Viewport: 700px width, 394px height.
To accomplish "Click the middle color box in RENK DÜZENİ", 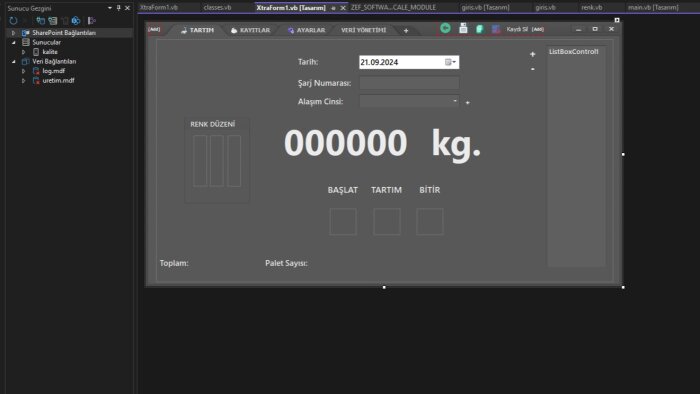I will pos(217,161).
